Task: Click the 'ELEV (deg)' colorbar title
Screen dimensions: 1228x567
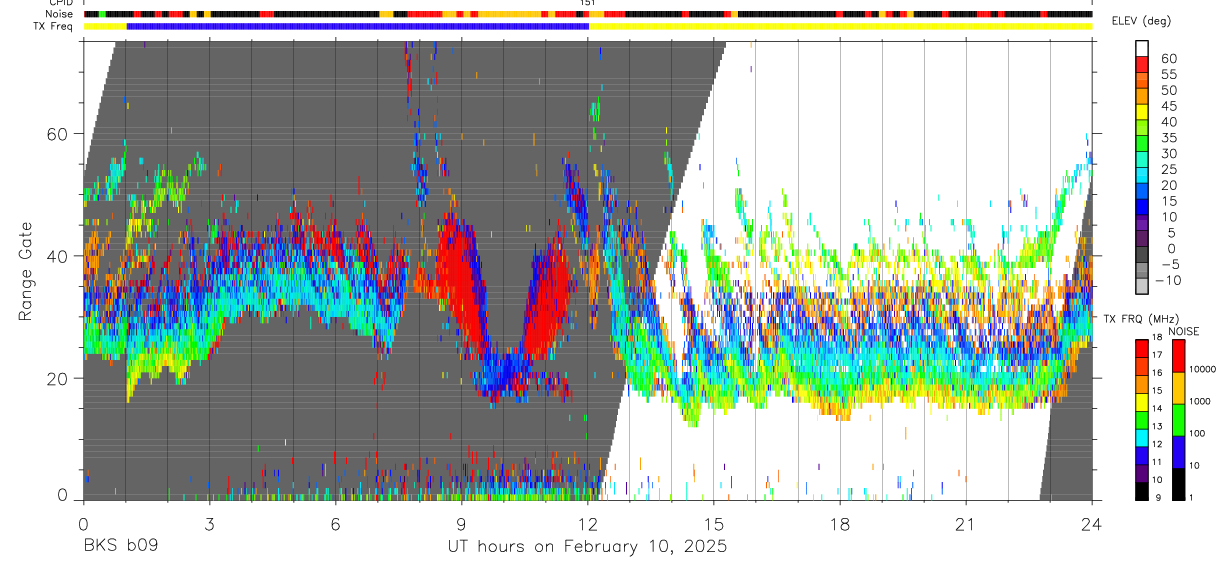Action: (1142, 21)
